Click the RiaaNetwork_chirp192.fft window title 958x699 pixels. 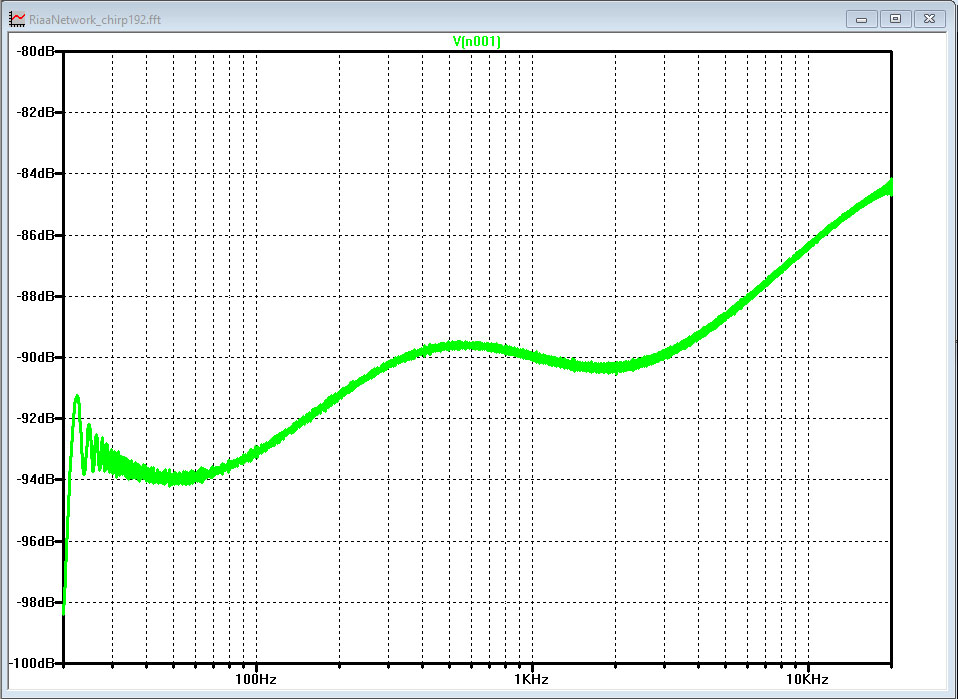95,20
